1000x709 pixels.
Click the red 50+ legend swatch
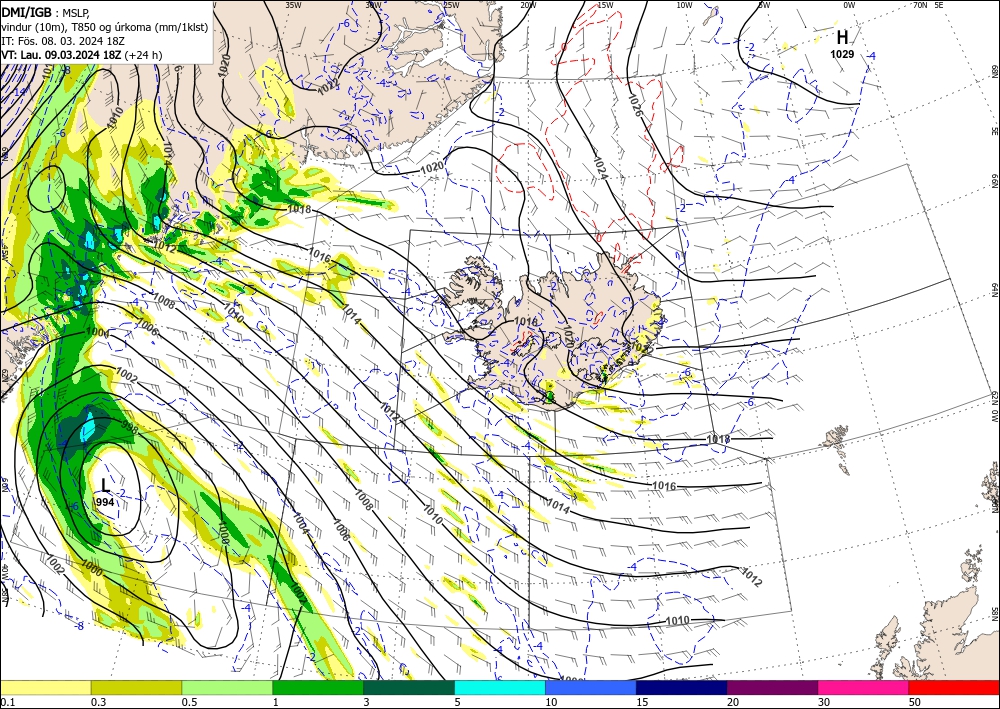954,687
